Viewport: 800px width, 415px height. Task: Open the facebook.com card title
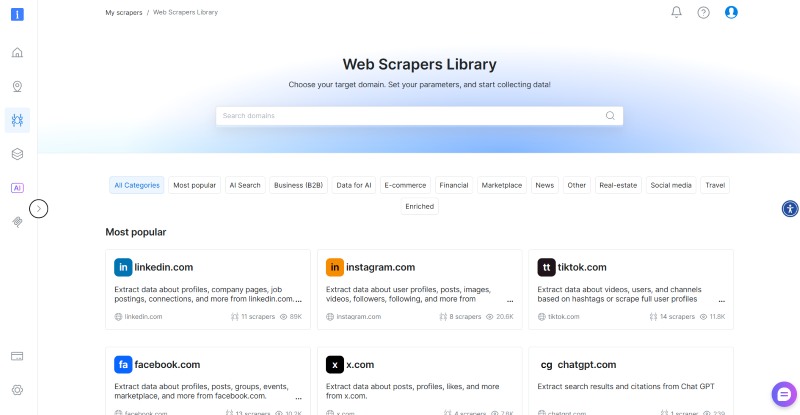coord(167,364)
